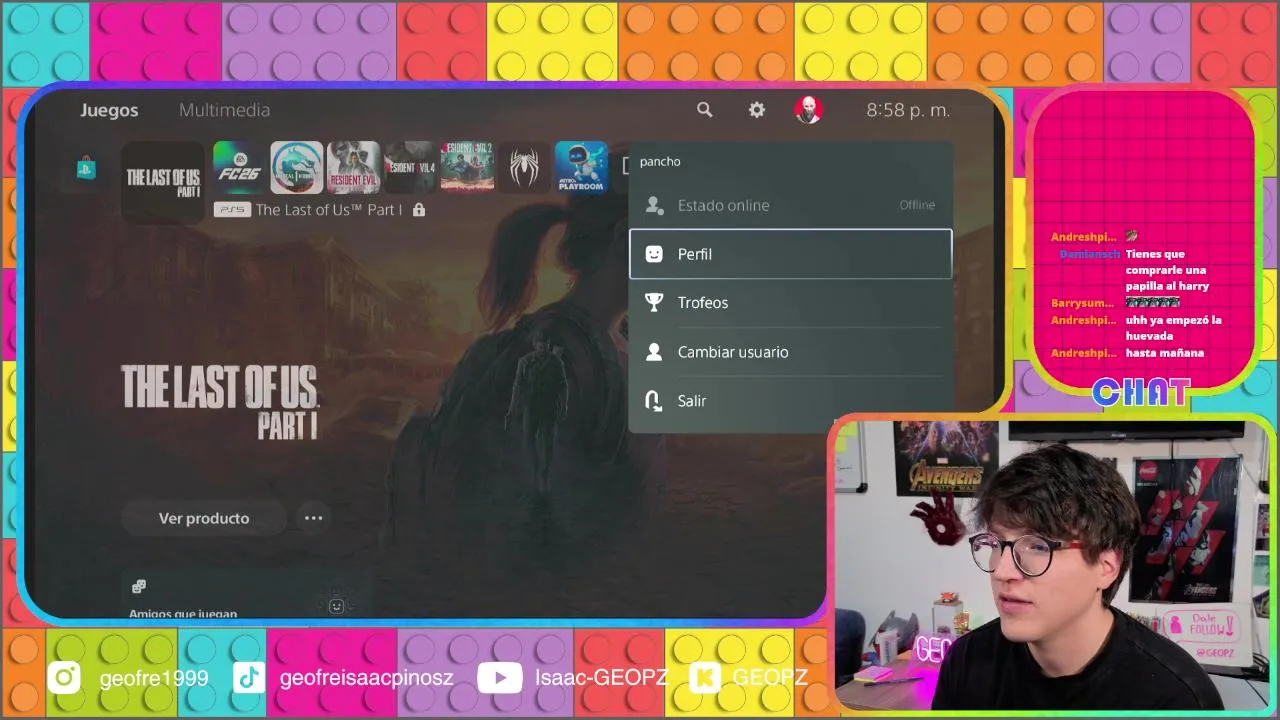Open the PlayStation Store icon

(86, 168)
